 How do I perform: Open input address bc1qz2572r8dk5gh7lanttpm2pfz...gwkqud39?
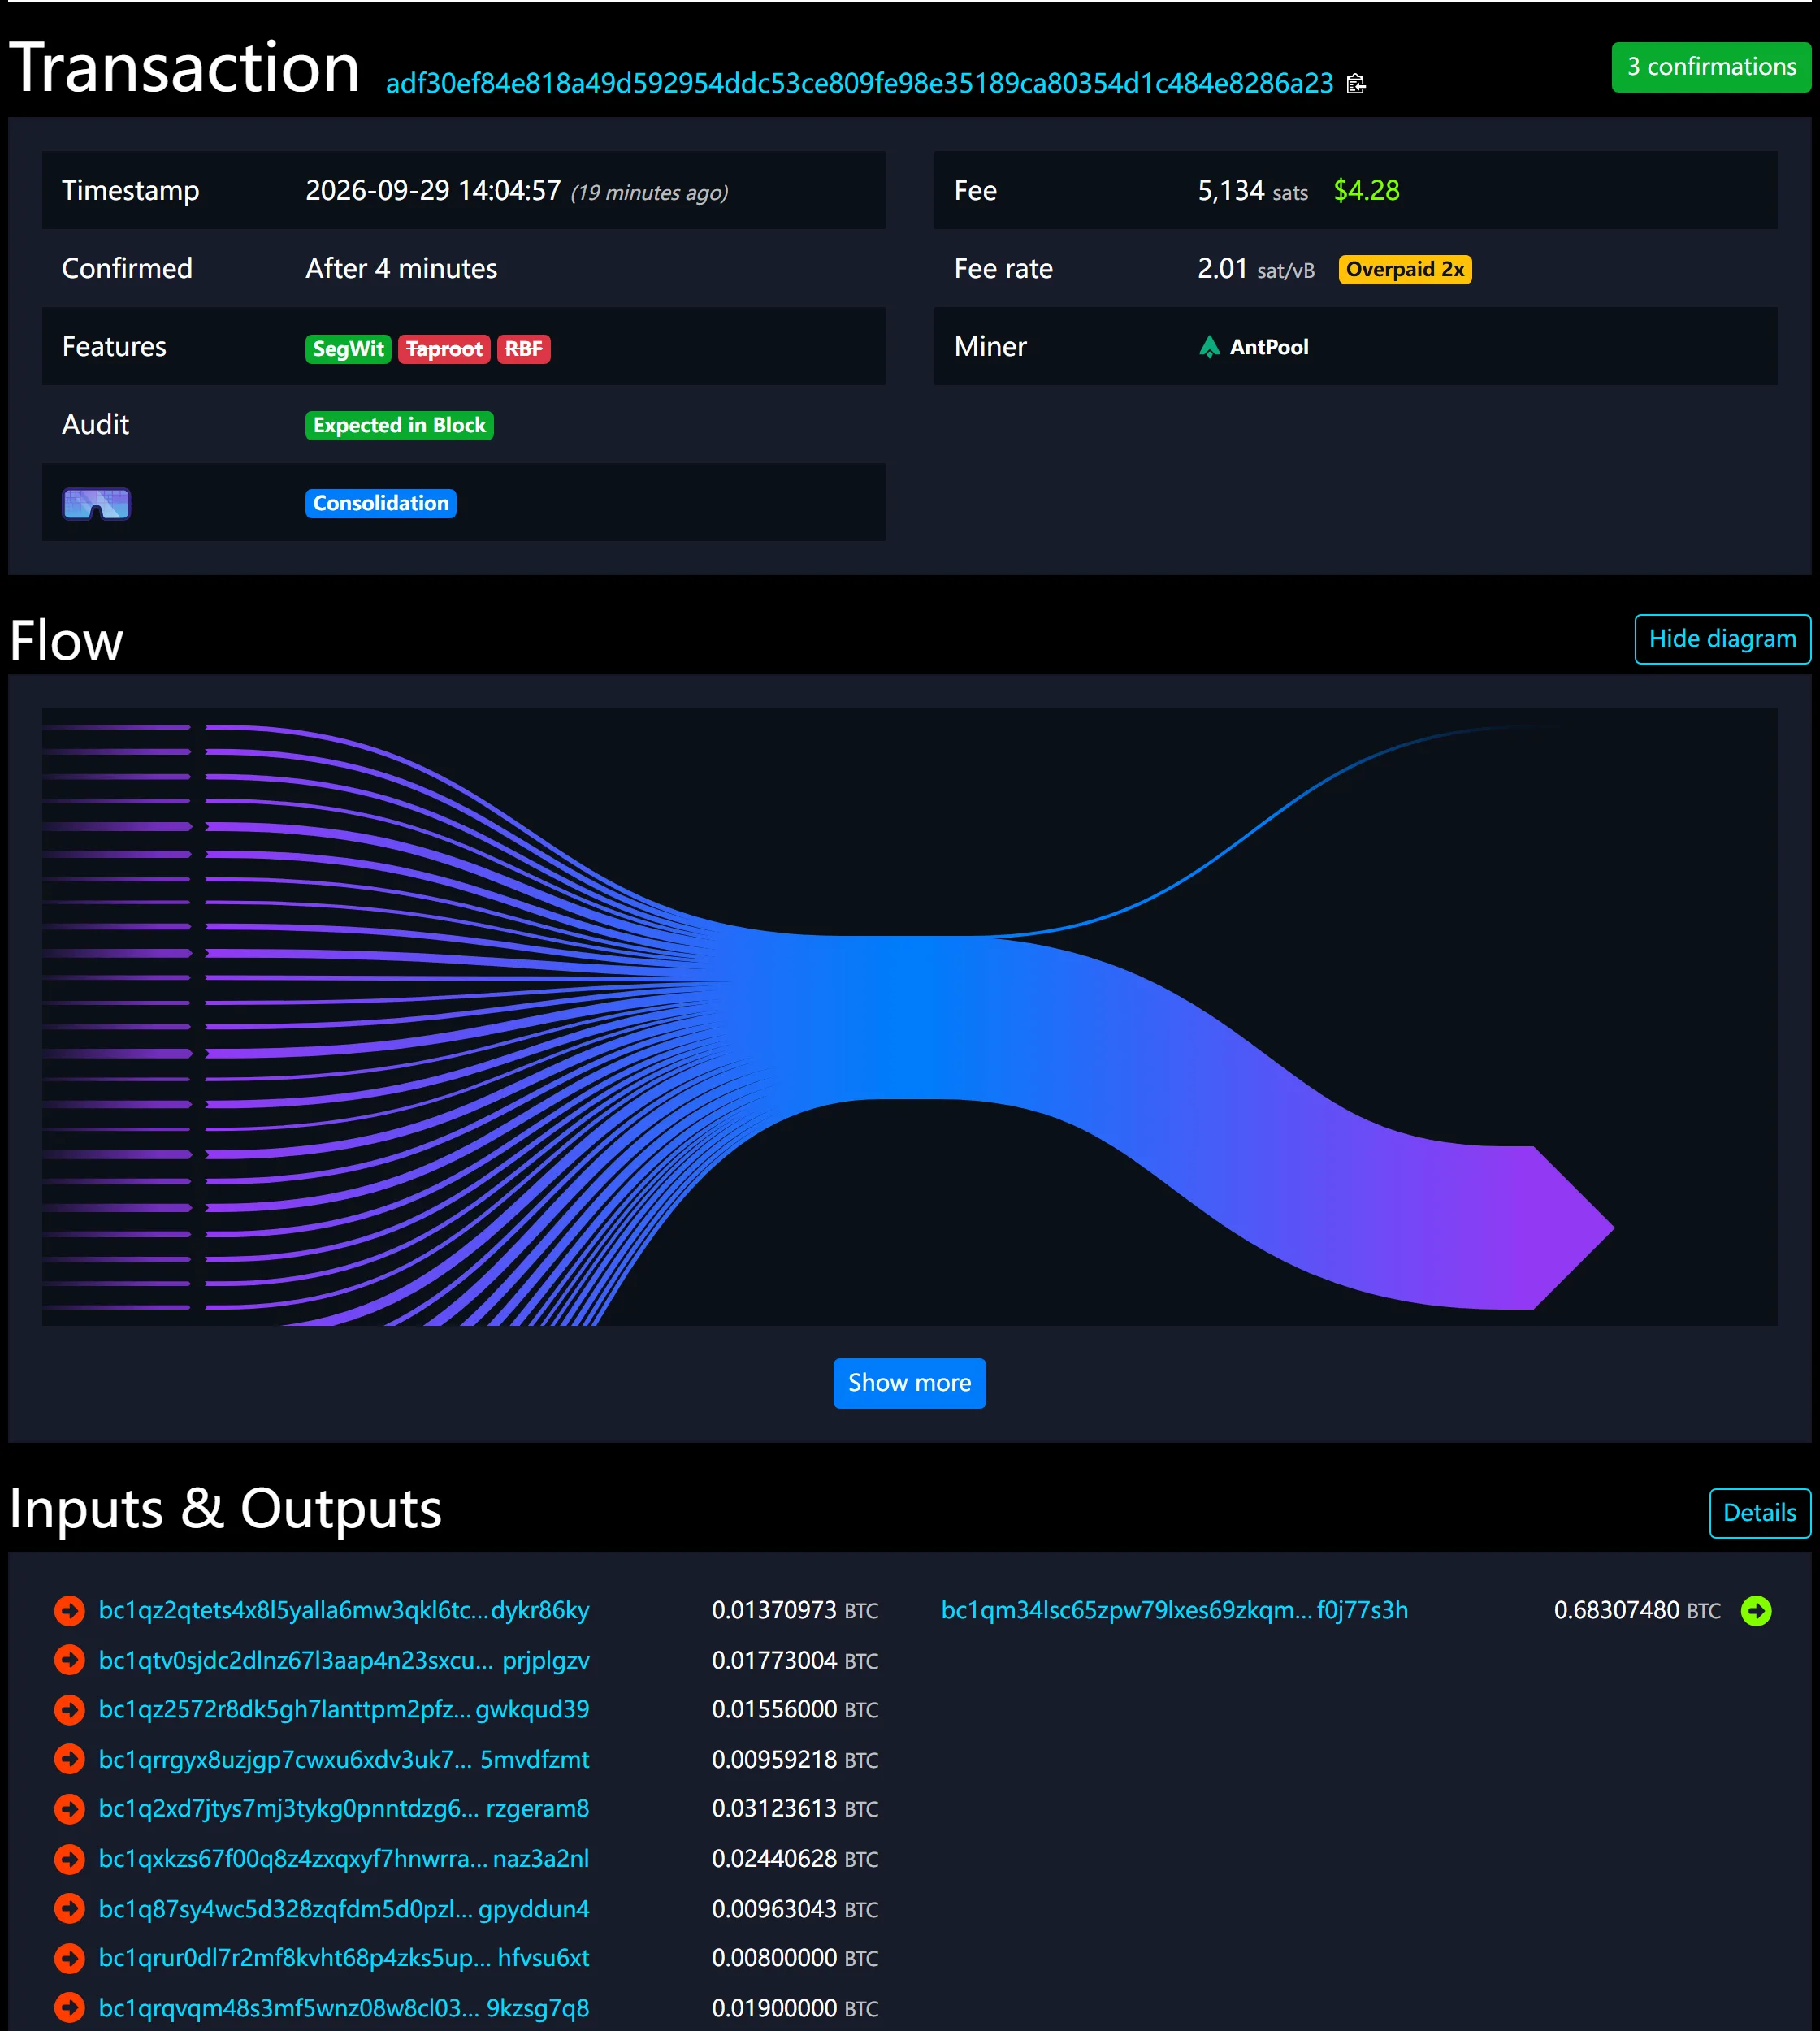(x=344, y=1709)
